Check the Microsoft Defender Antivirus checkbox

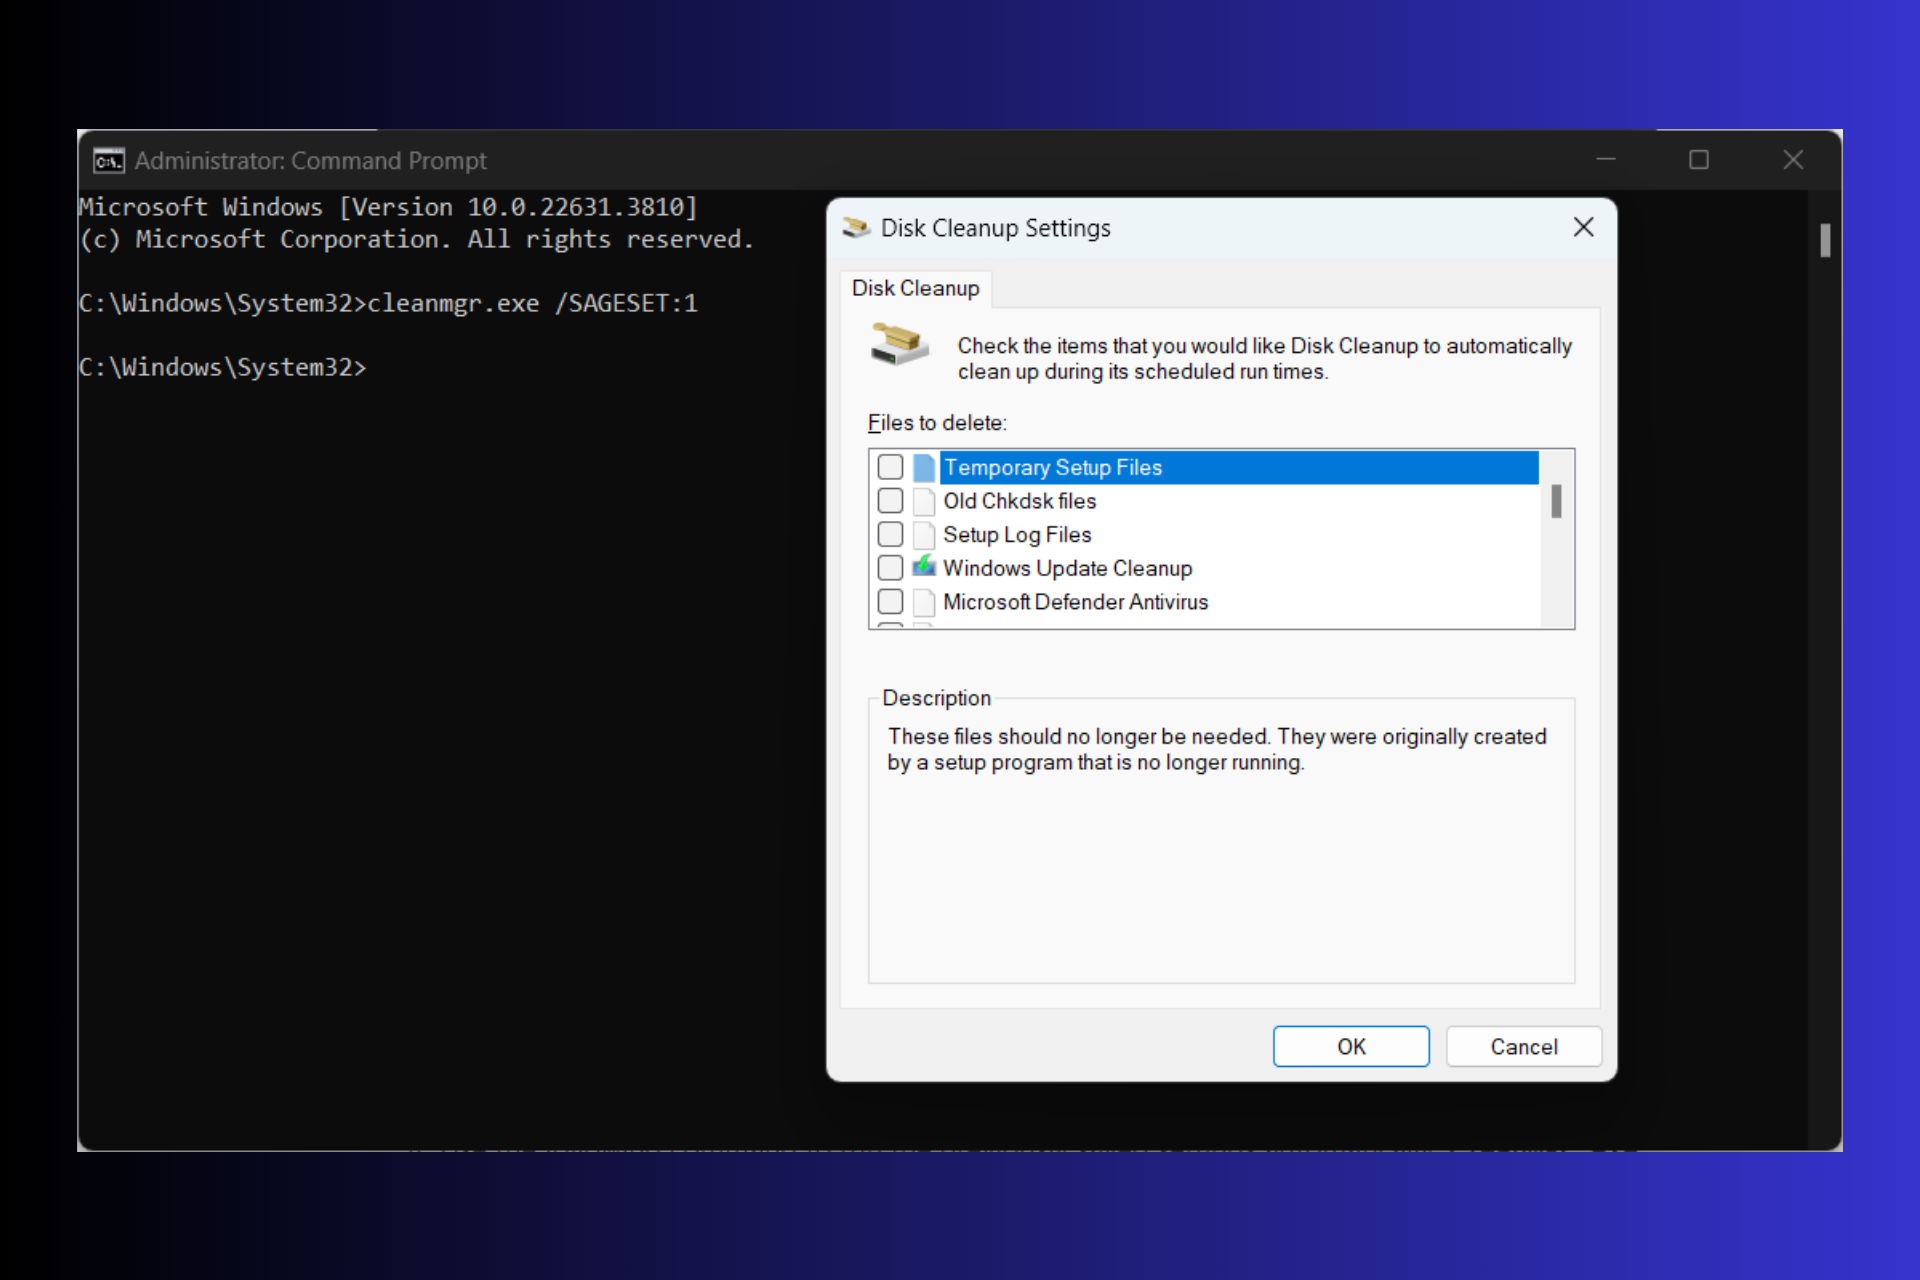[891, 601]
